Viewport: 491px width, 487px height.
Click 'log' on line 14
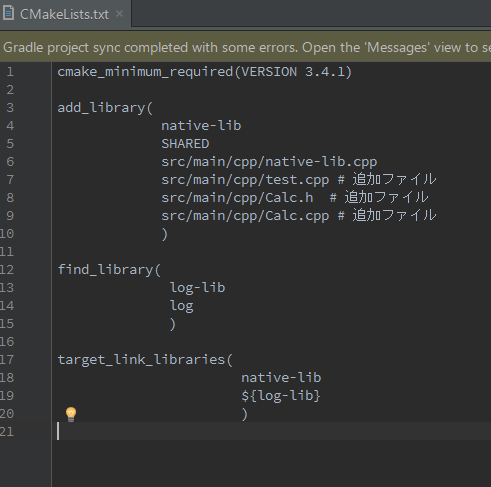point(181,306)
